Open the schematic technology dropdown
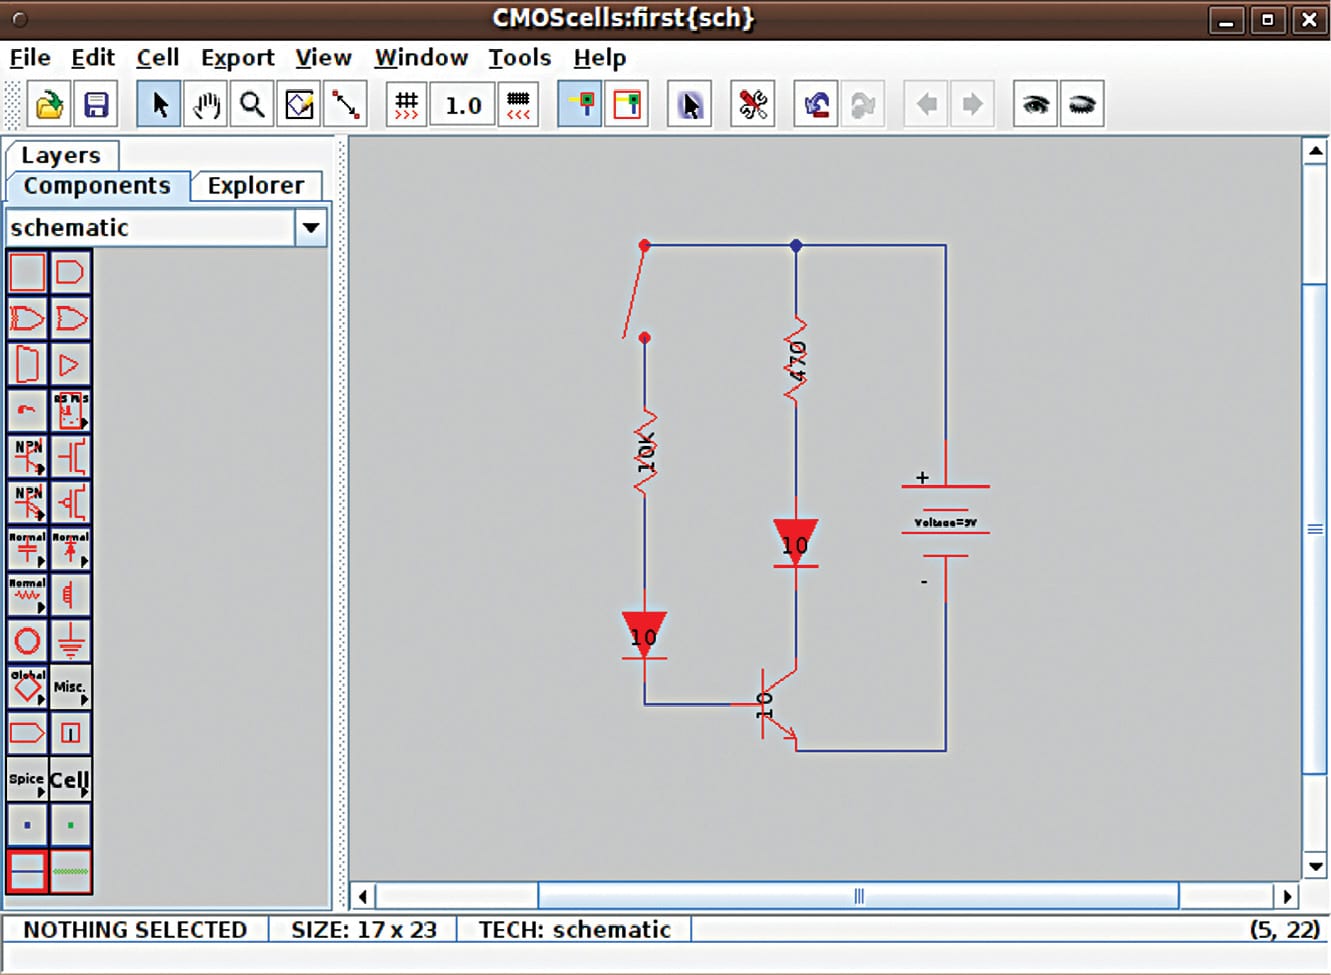This screenshot has height=975, width=1331. tap(311, 228)
